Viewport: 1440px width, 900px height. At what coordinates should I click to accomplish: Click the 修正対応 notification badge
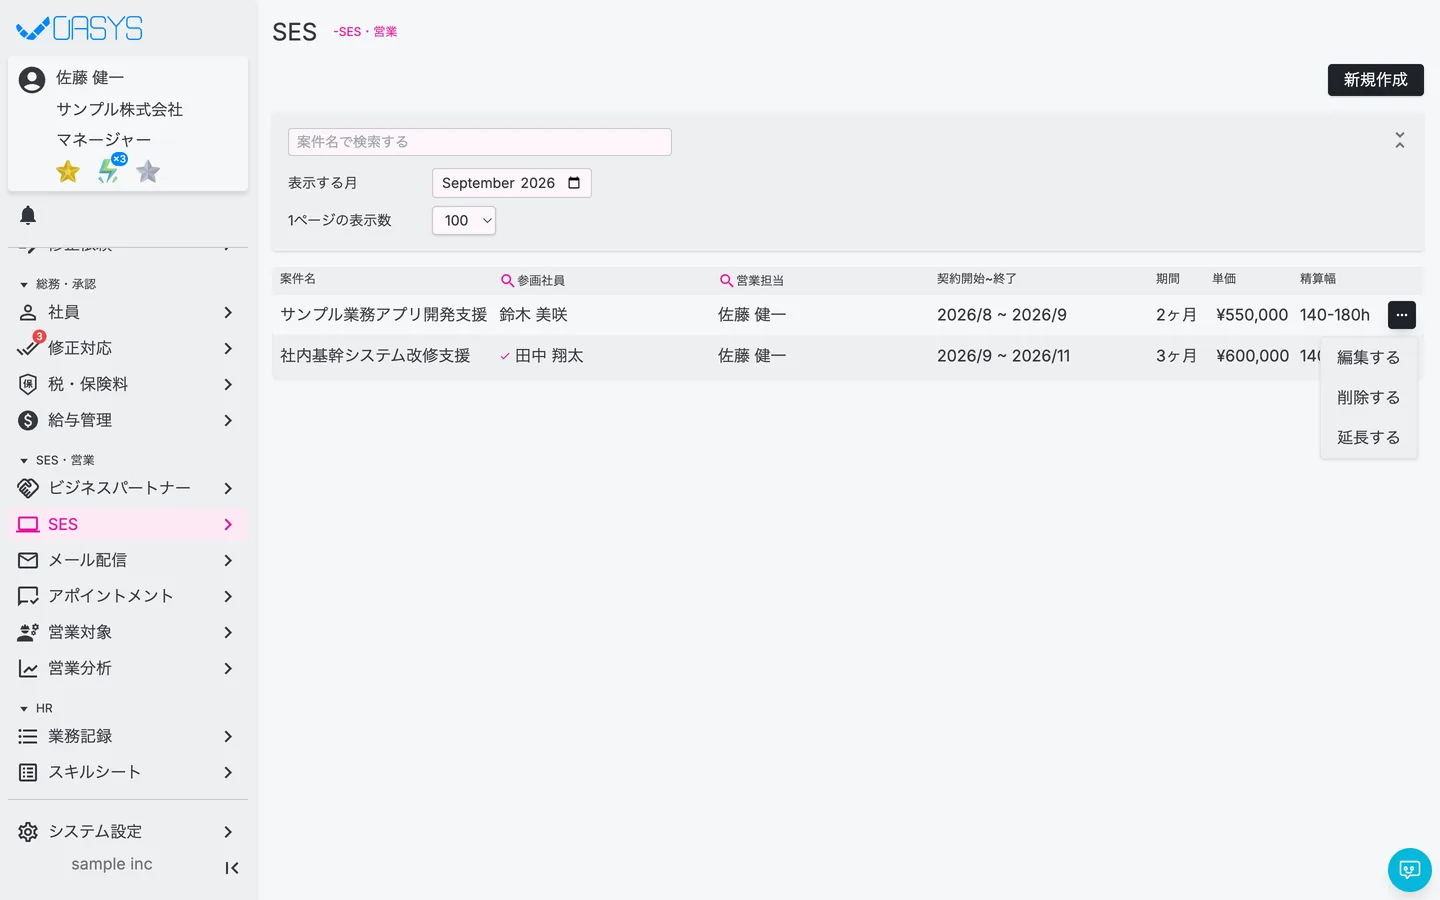(x=39, y=337)
